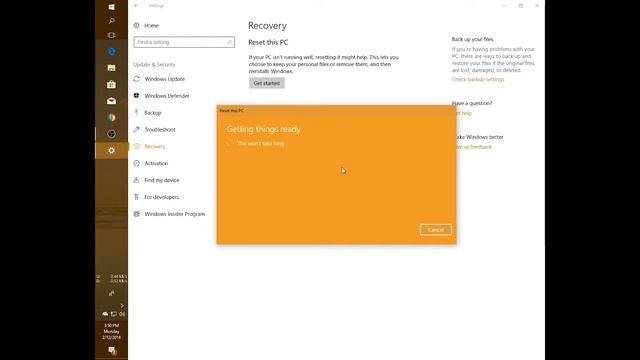Viewport: 640px width, 360px height.
Task: Click the Windows Update refresh icon
Action: pos(136,79)
